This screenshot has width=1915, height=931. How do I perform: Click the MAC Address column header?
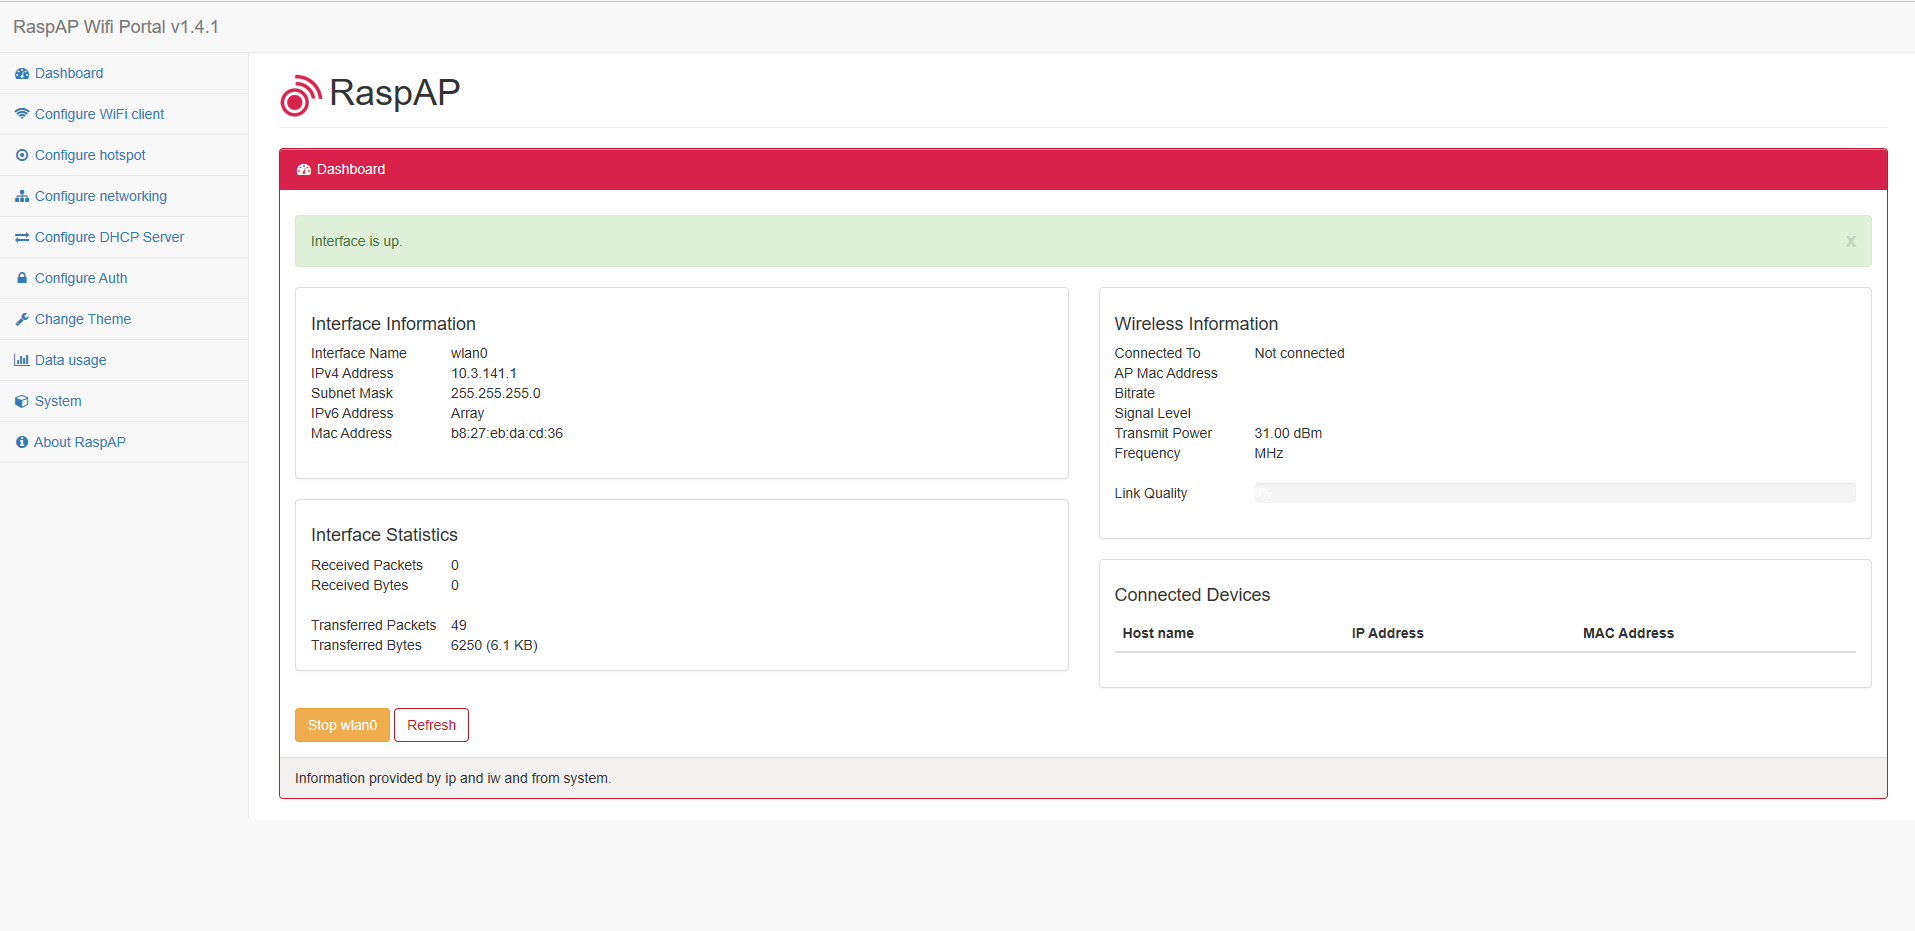pyautogui.click(x=1628, y=633)
